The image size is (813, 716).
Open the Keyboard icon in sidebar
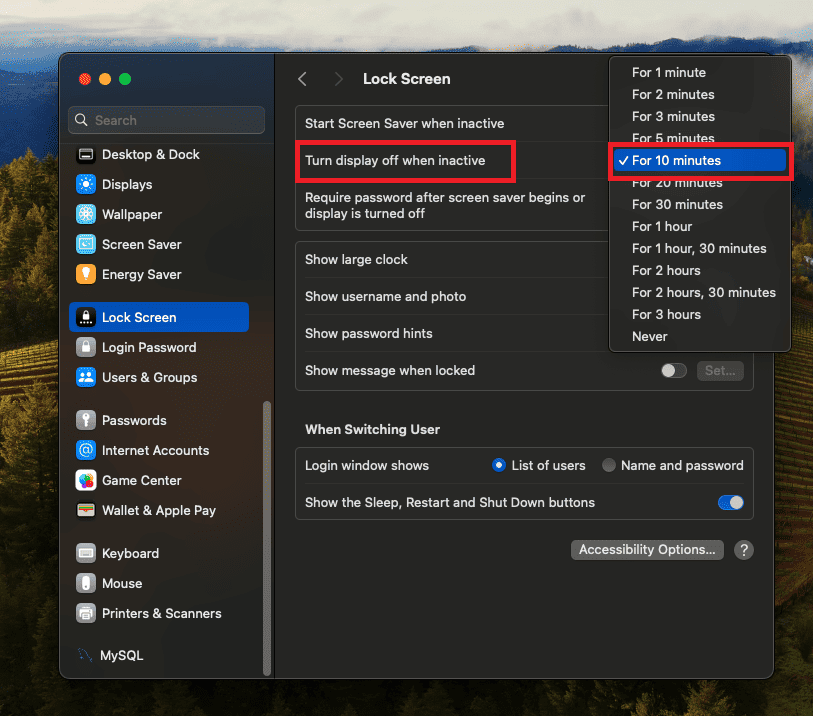click(x=86, y=554)
